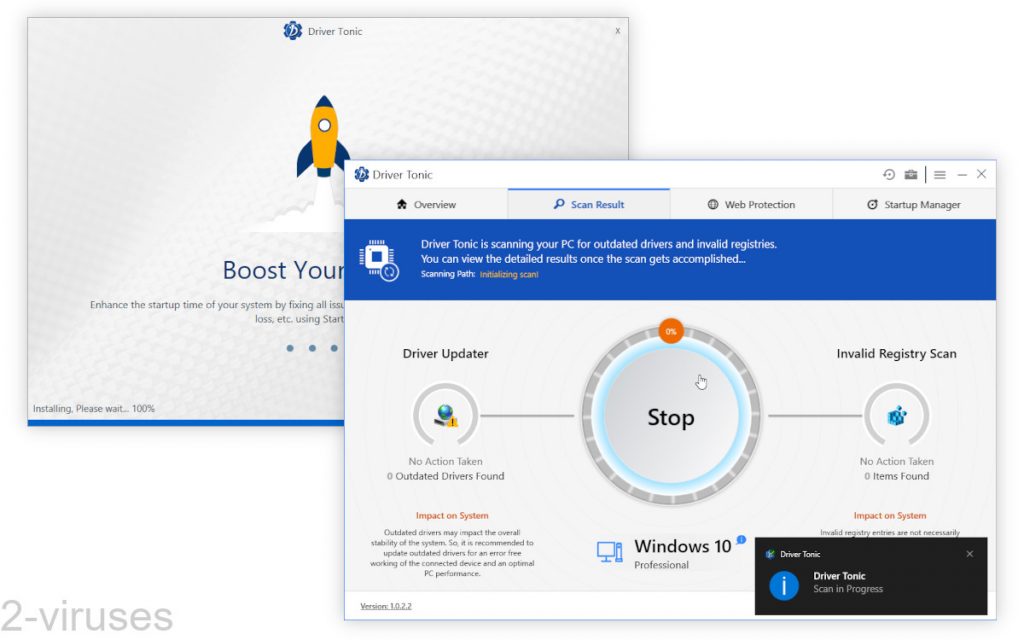Screen dimensions: 1024x640
Task: Click the orange 0% progress badge
Action: (x=670, y=331)
